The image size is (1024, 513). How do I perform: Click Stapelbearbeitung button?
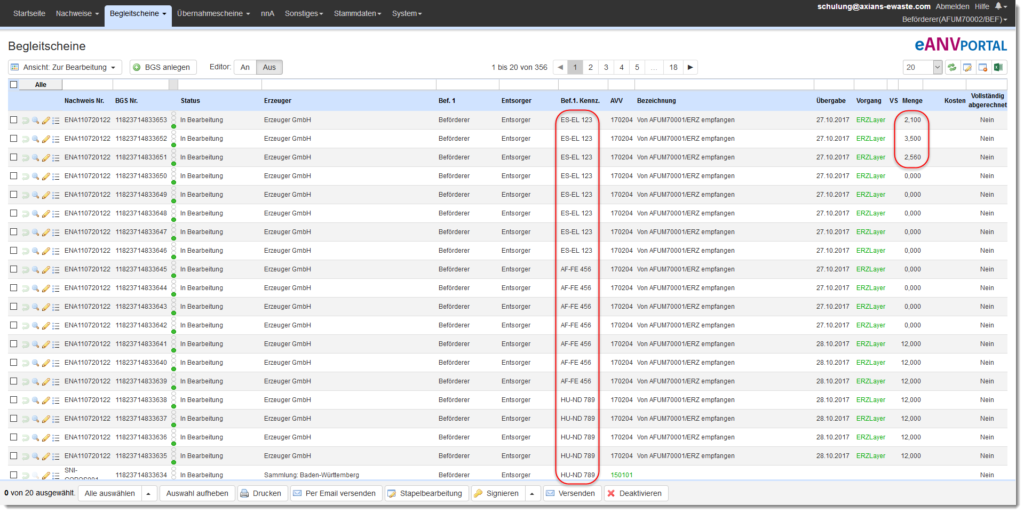(x=426, y=493)
